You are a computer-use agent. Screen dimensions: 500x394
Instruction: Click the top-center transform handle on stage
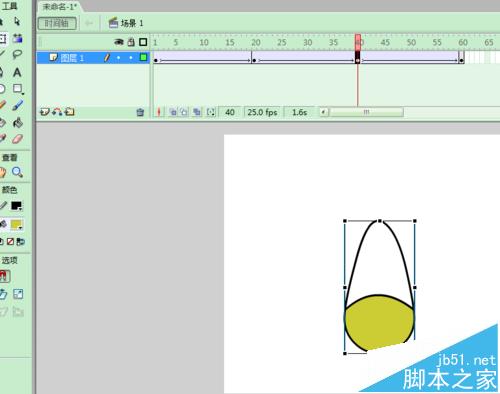point(380,221)
